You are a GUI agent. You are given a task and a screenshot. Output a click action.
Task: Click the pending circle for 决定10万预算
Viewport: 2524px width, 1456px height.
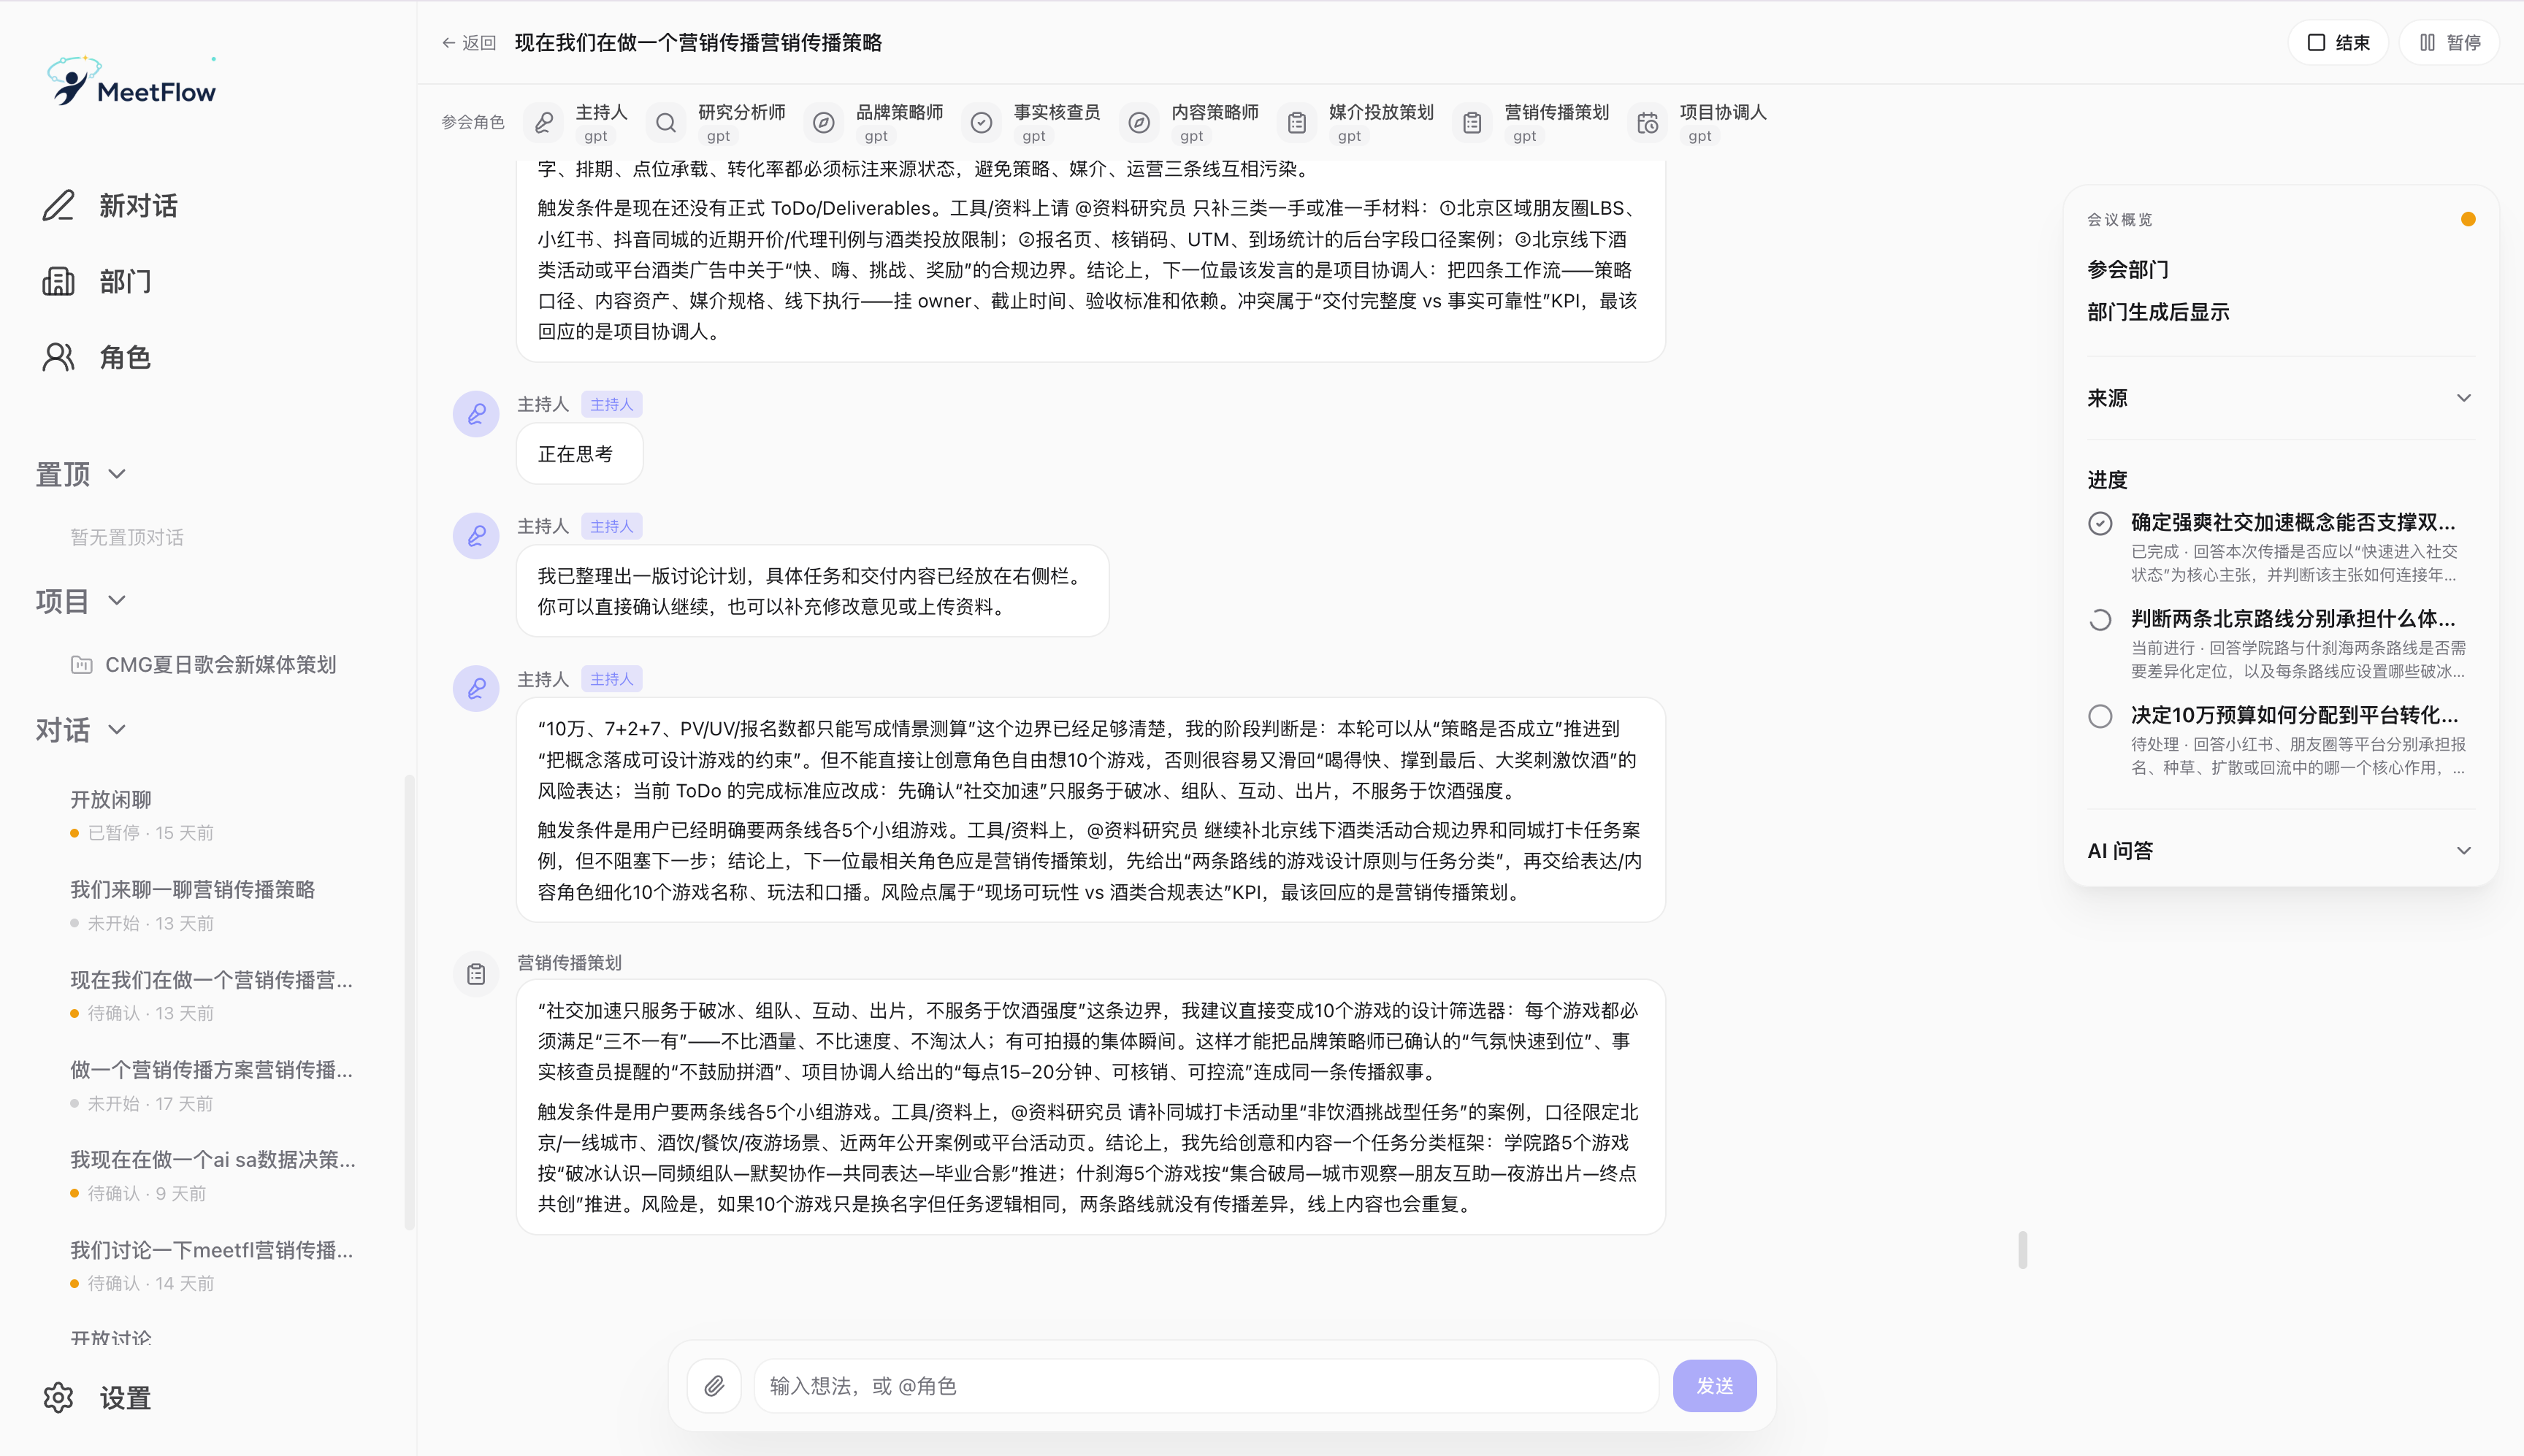tap(2100, 716)
